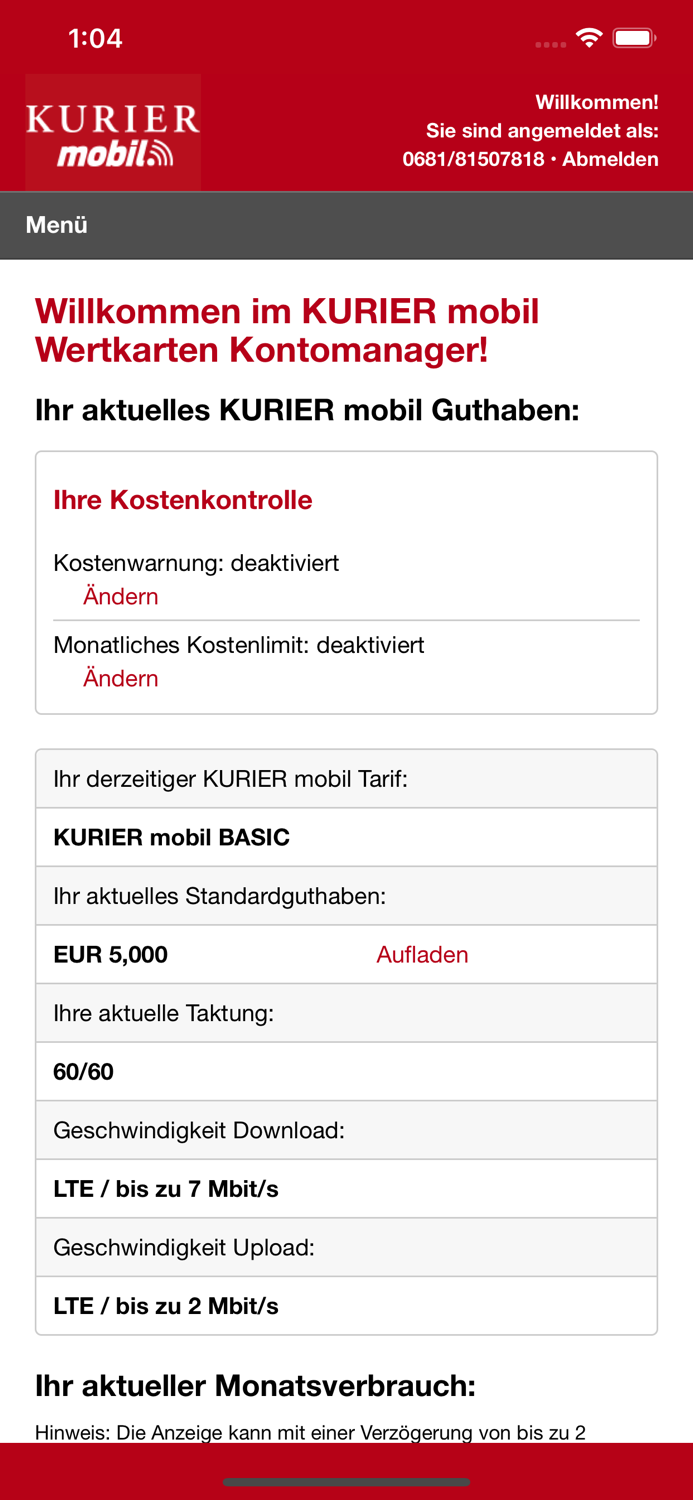
Task: Click the battery indicator
Action: click(x=634, y=36)
